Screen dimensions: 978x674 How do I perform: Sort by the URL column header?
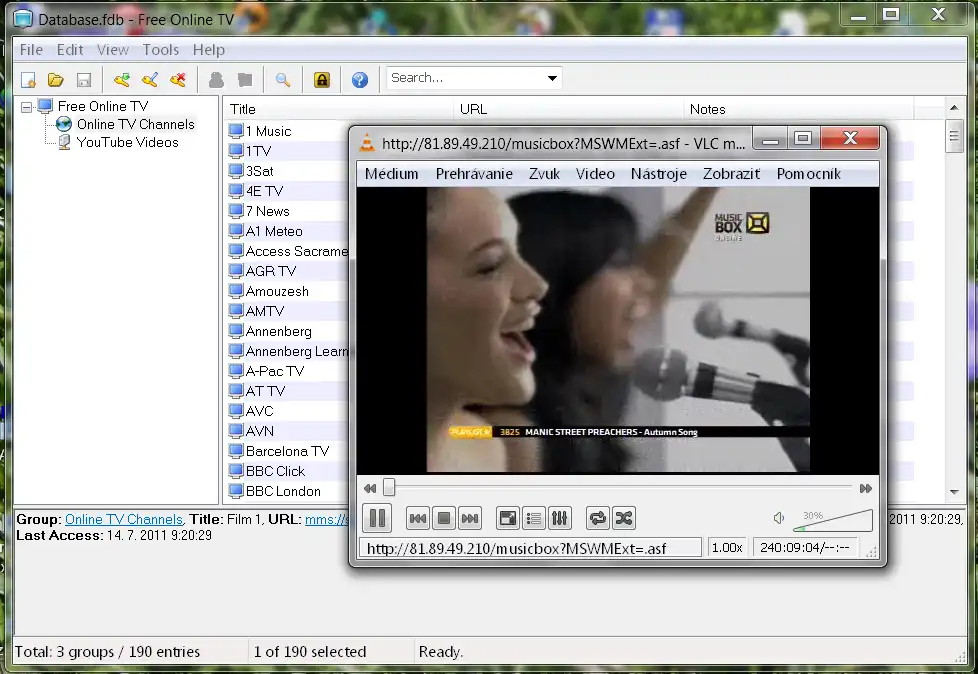tap(569, 109)
